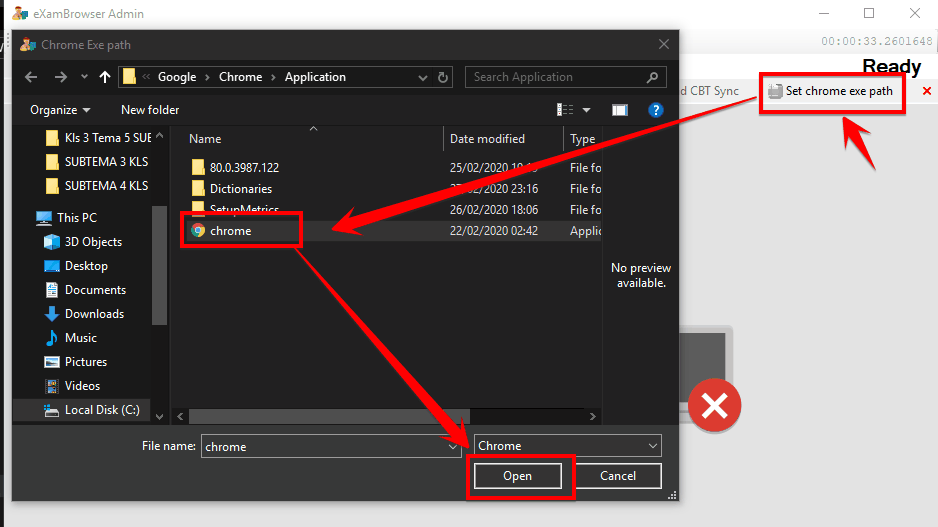The image size is (938, 527).
Task: Click CBT Sync item in eXamBrowser toolbar
Action: (709, 91)
